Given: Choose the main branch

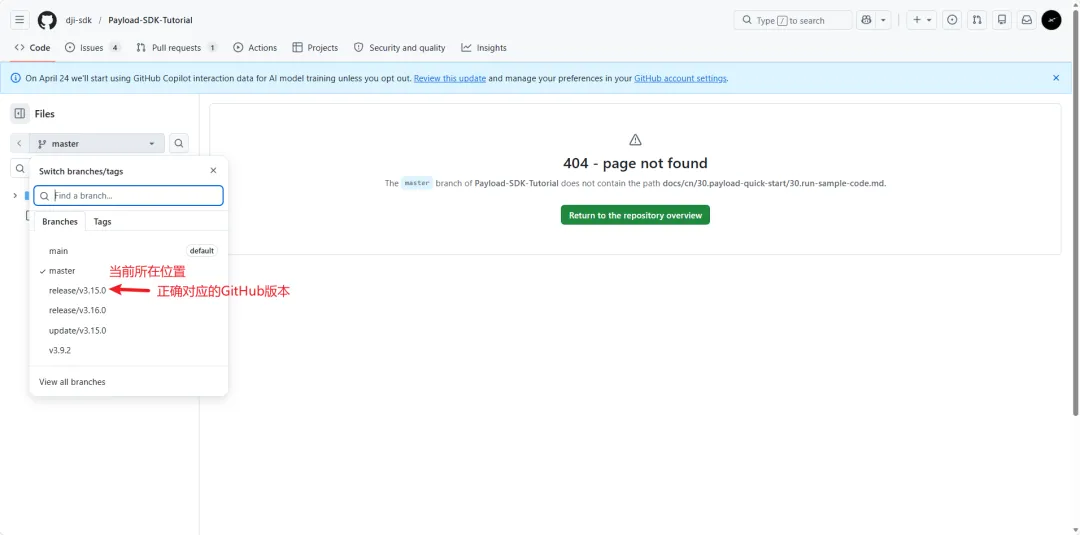Looking at the screenshot, I should click(x=128, y=251).
